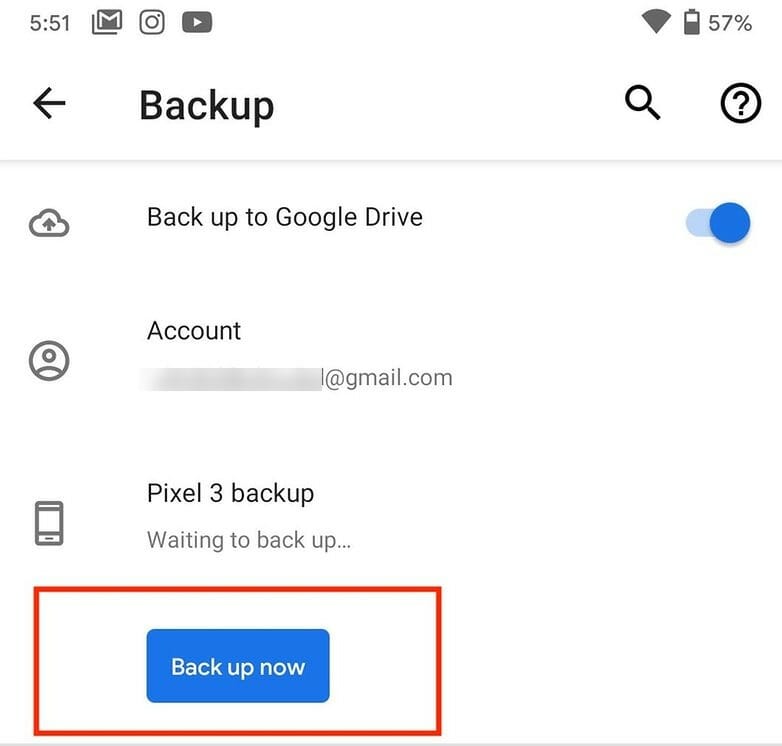
Task: Open the Account setting row
Action: [x=391, y=356]
